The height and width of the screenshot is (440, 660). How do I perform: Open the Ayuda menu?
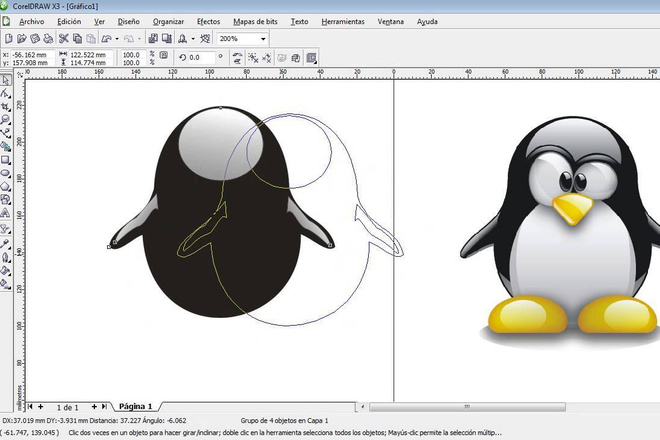(427, 21)
